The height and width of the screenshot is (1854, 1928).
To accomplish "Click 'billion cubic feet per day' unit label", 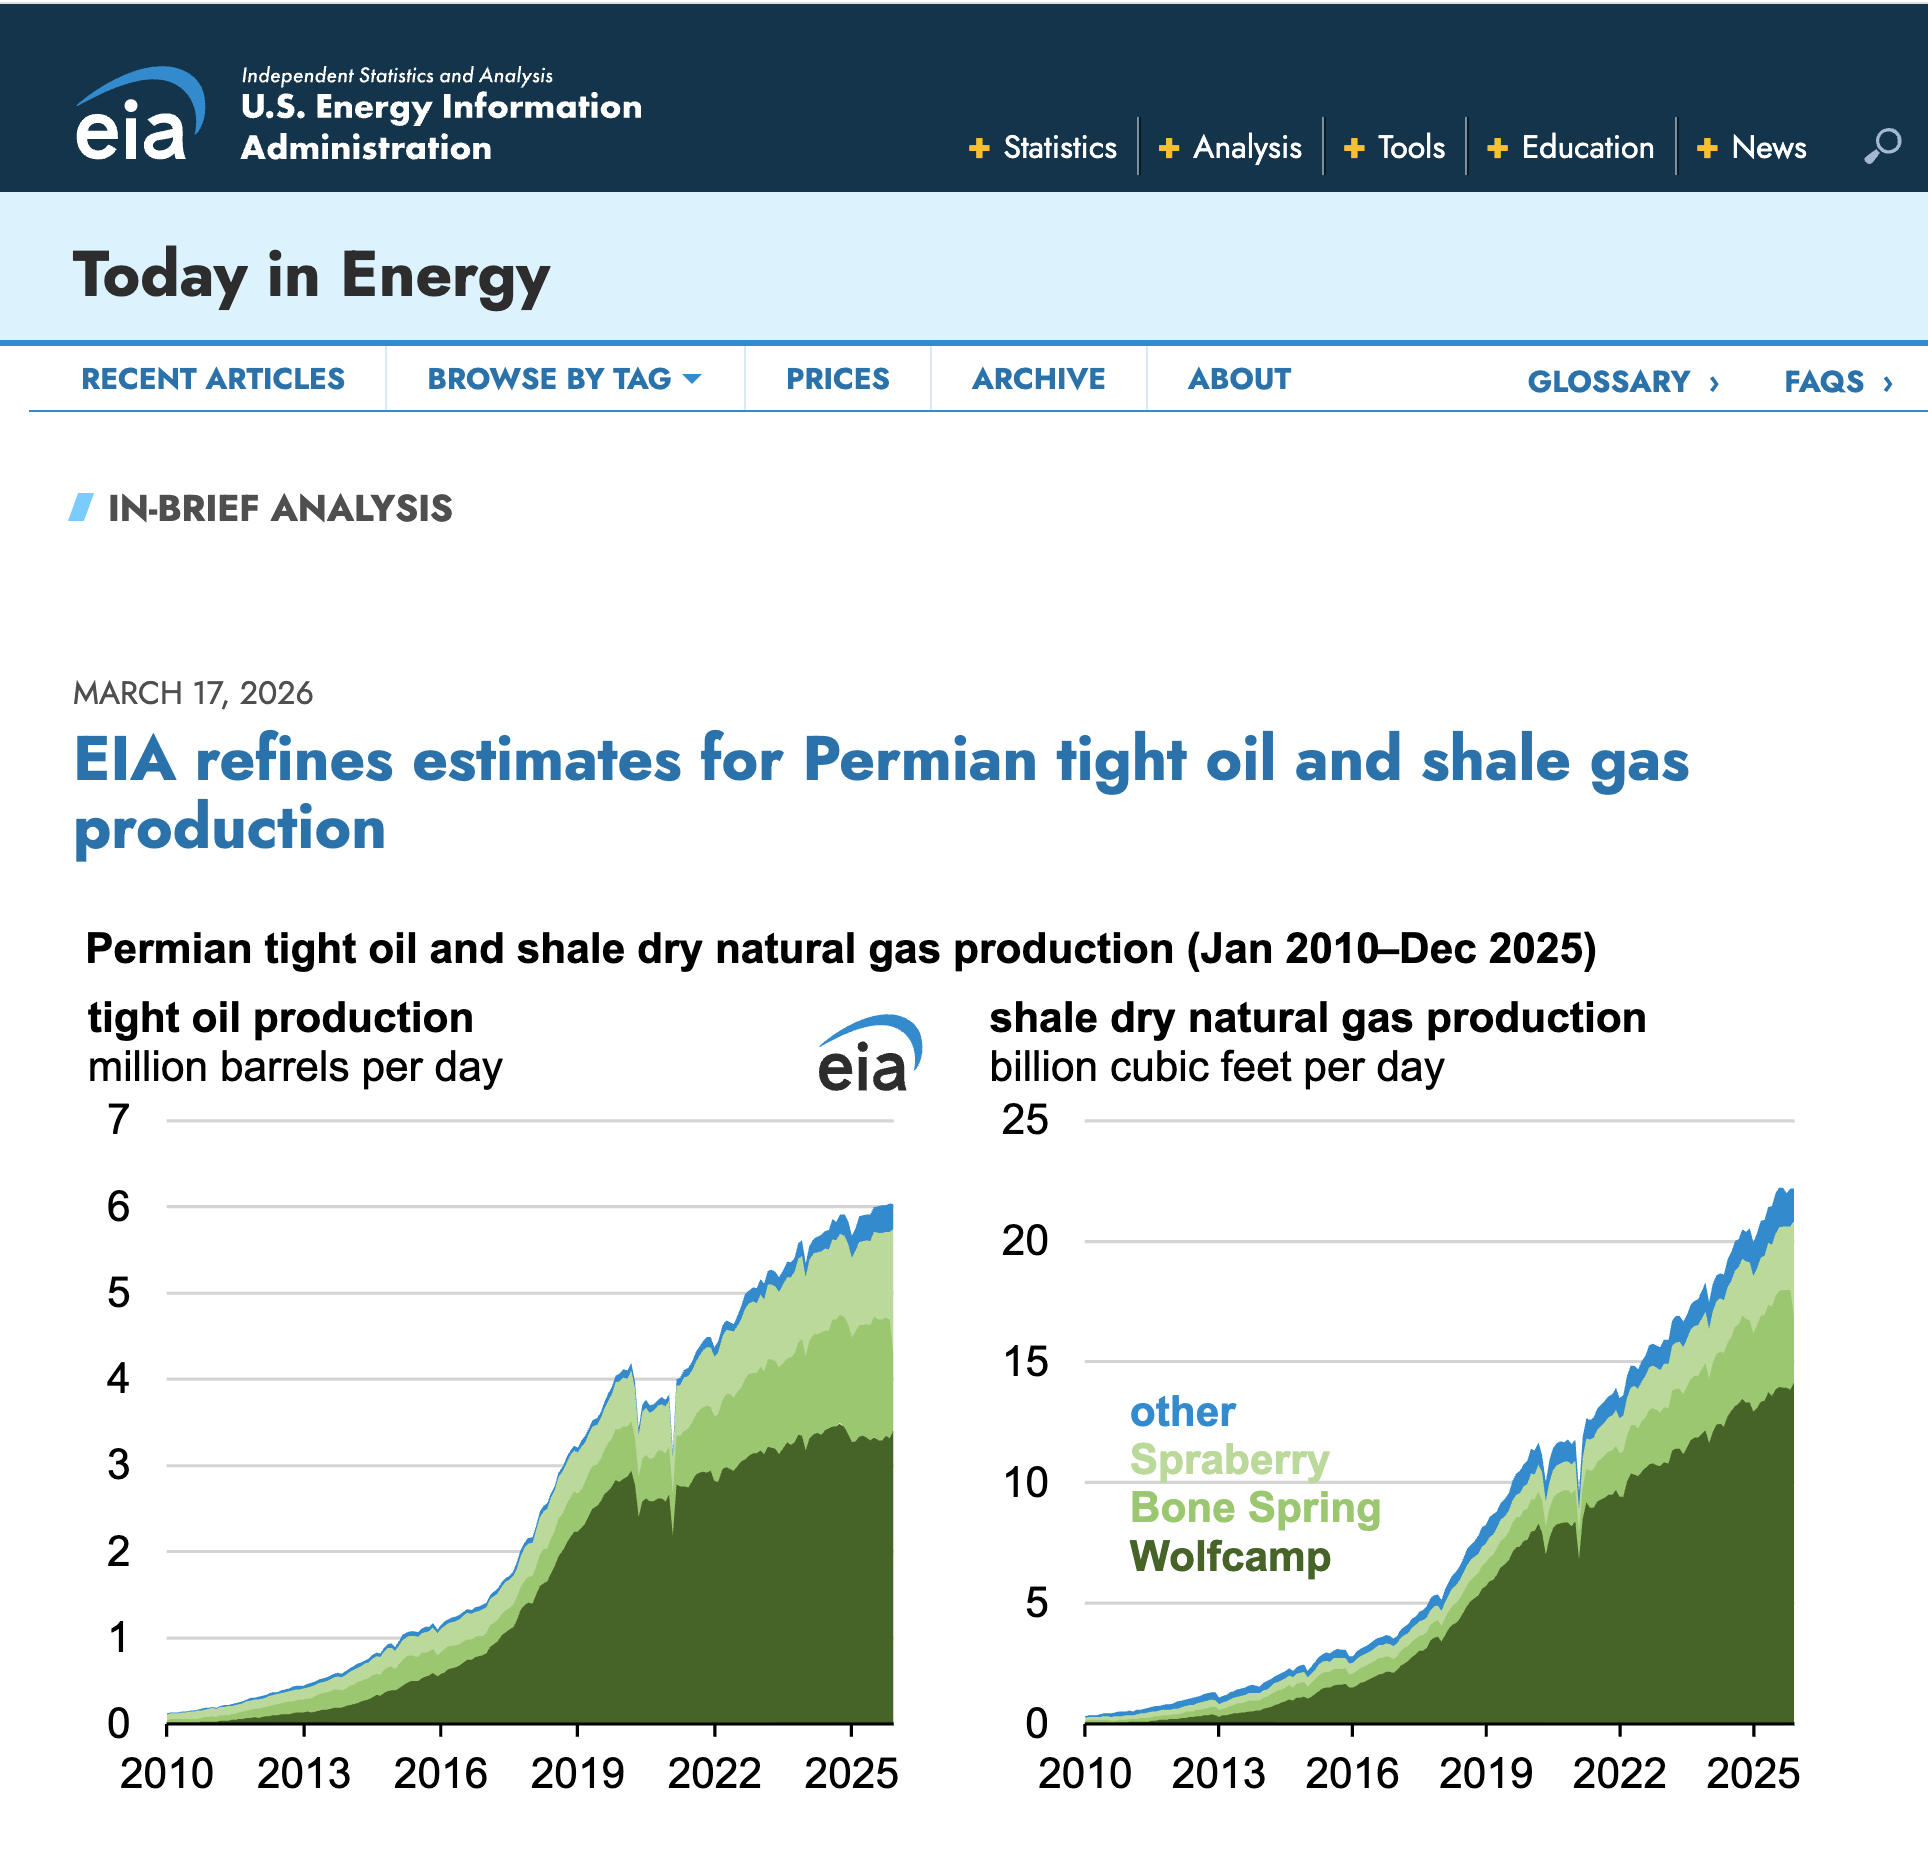I will pyautogui.click(x=1217, y=1068).
